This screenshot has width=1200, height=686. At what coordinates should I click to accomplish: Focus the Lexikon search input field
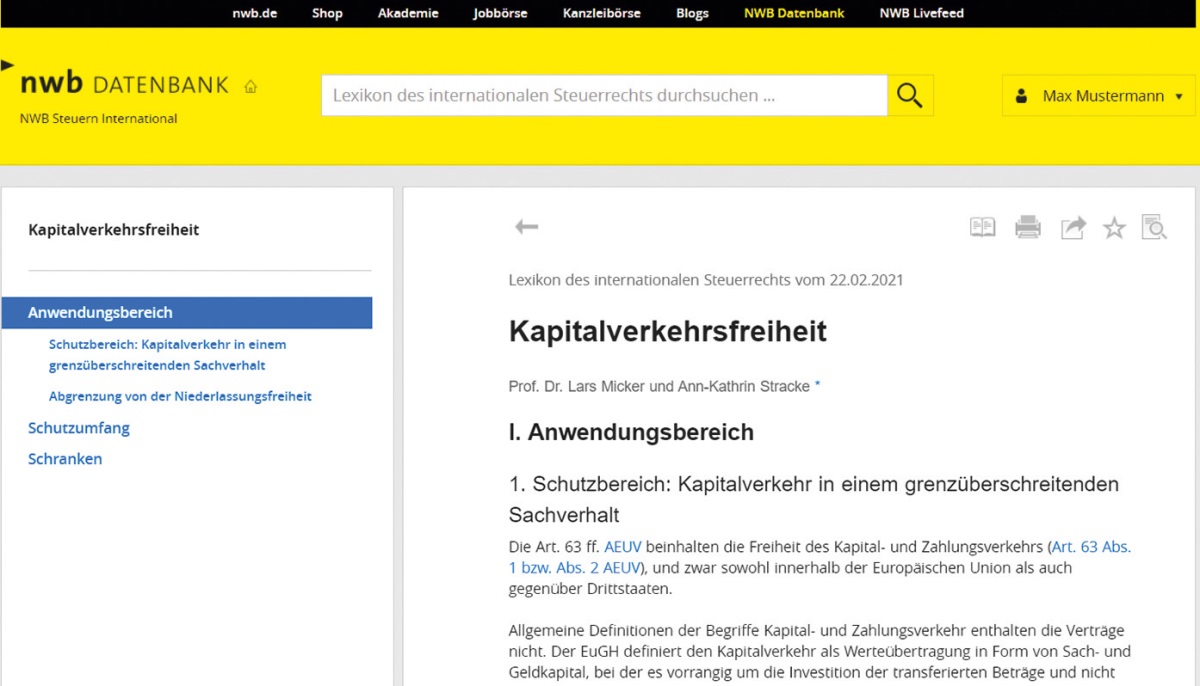pos(603,96)
